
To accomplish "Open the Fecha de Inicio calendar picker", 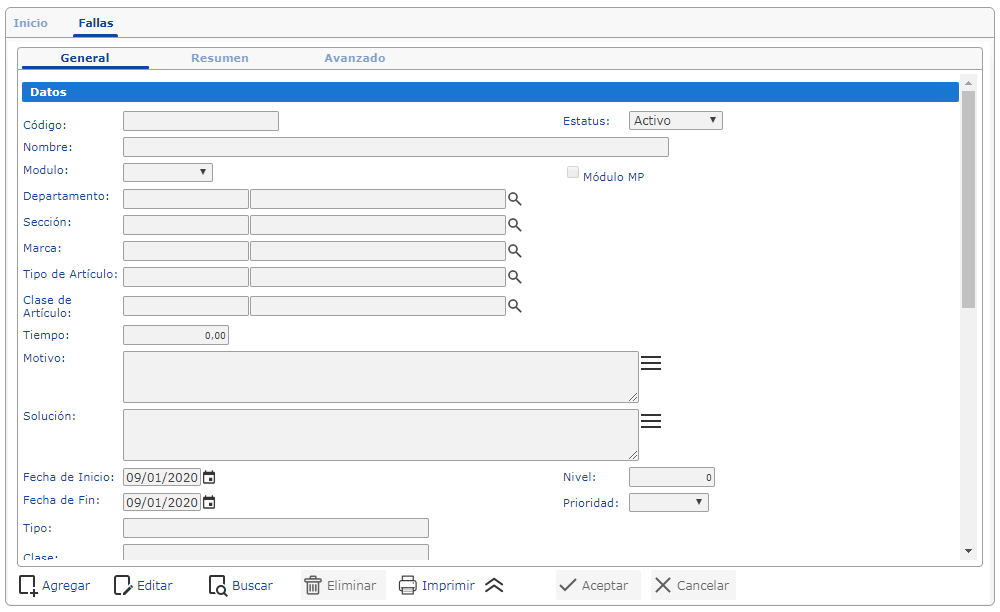I will (x=209, y=478).
